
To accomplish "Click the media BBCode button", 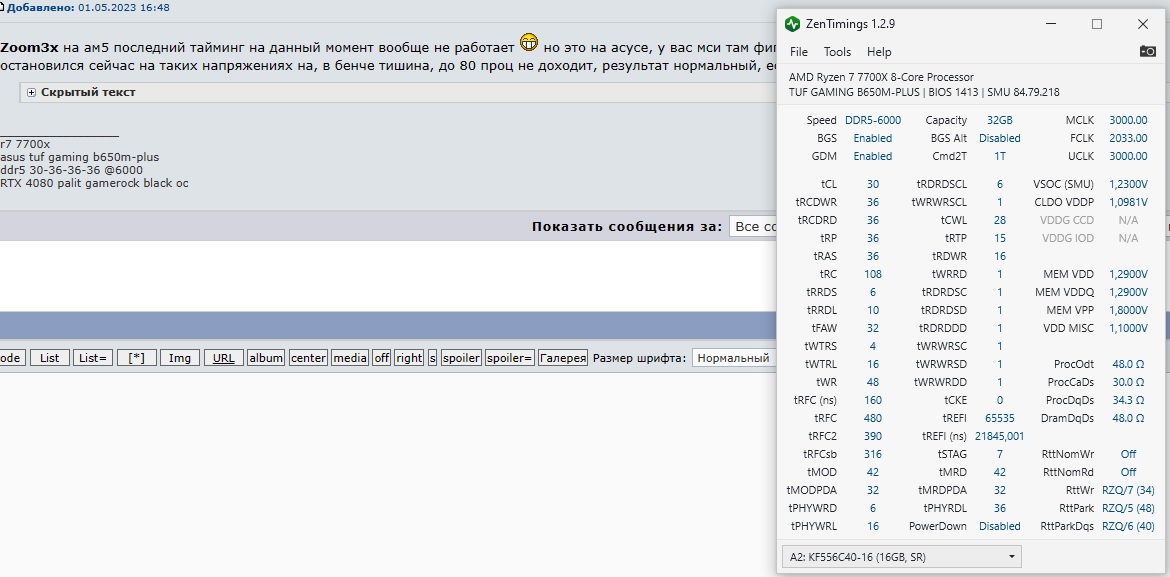I will (x=350, y=358).
